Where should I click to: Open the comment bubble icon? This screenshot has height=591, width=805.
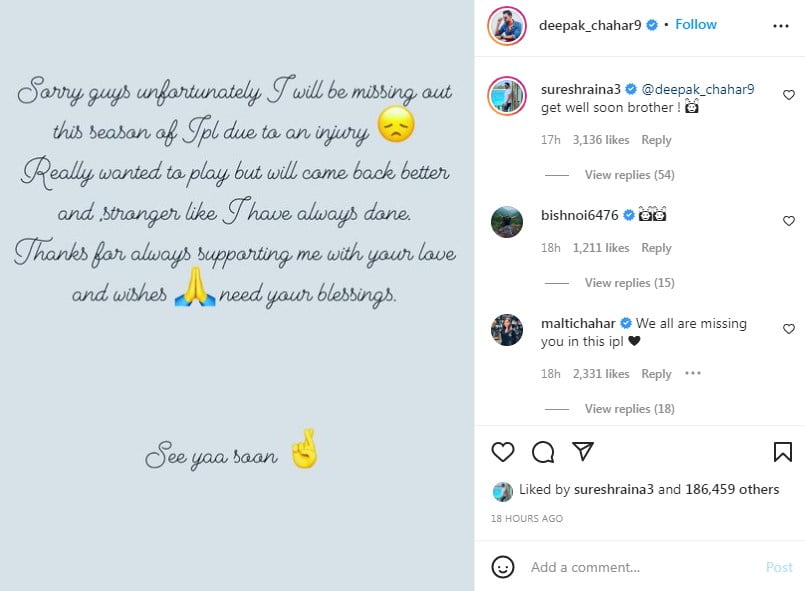(543, 452)
